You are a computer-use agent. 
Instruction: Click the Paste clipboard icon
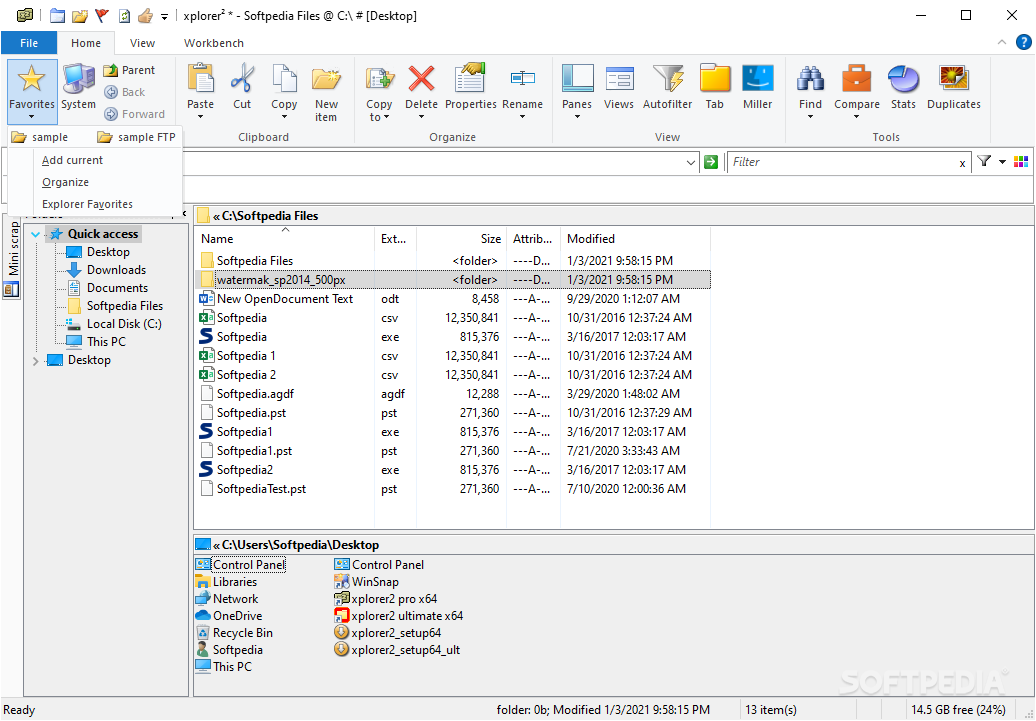[200, 79]
